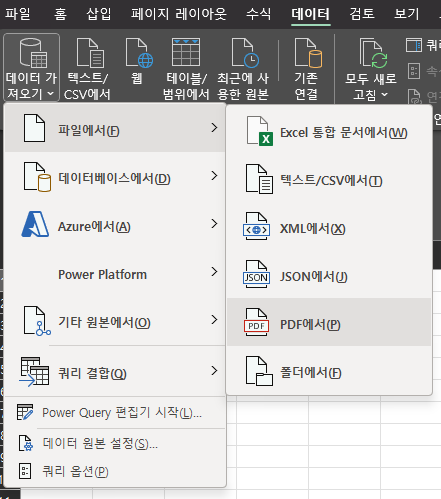This screenshot has height=499, width=441.
Task: Expand arrow next to Azure에서(A)
Action: point(214,224)
